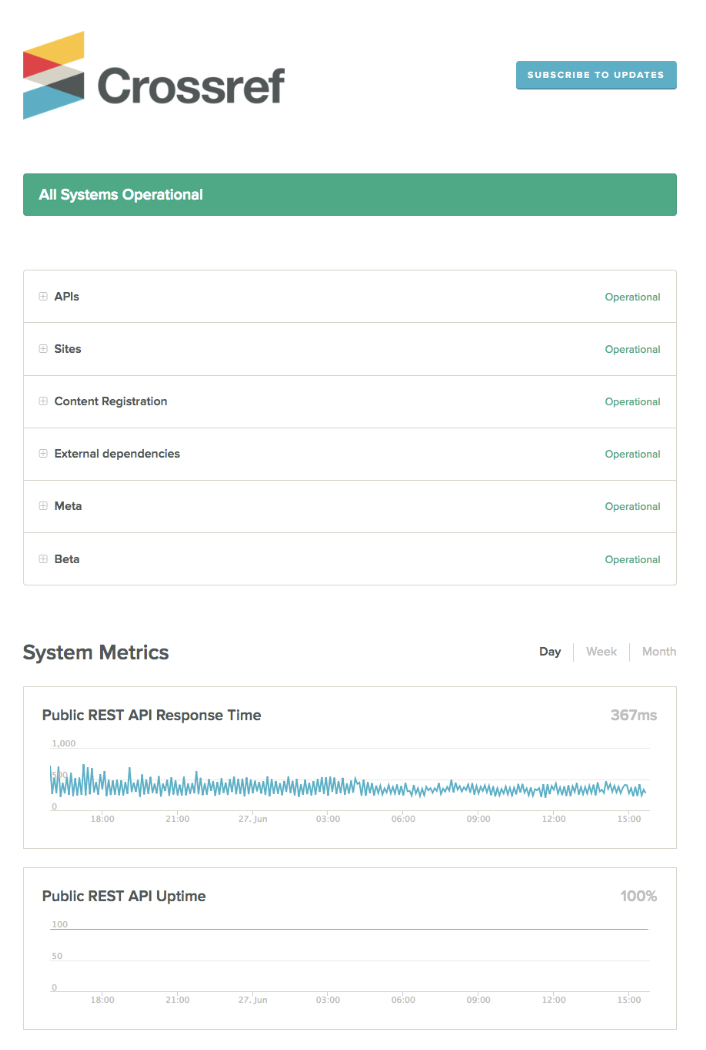Expand the Sites component group
706x1050 pixels.
point(43,349)
